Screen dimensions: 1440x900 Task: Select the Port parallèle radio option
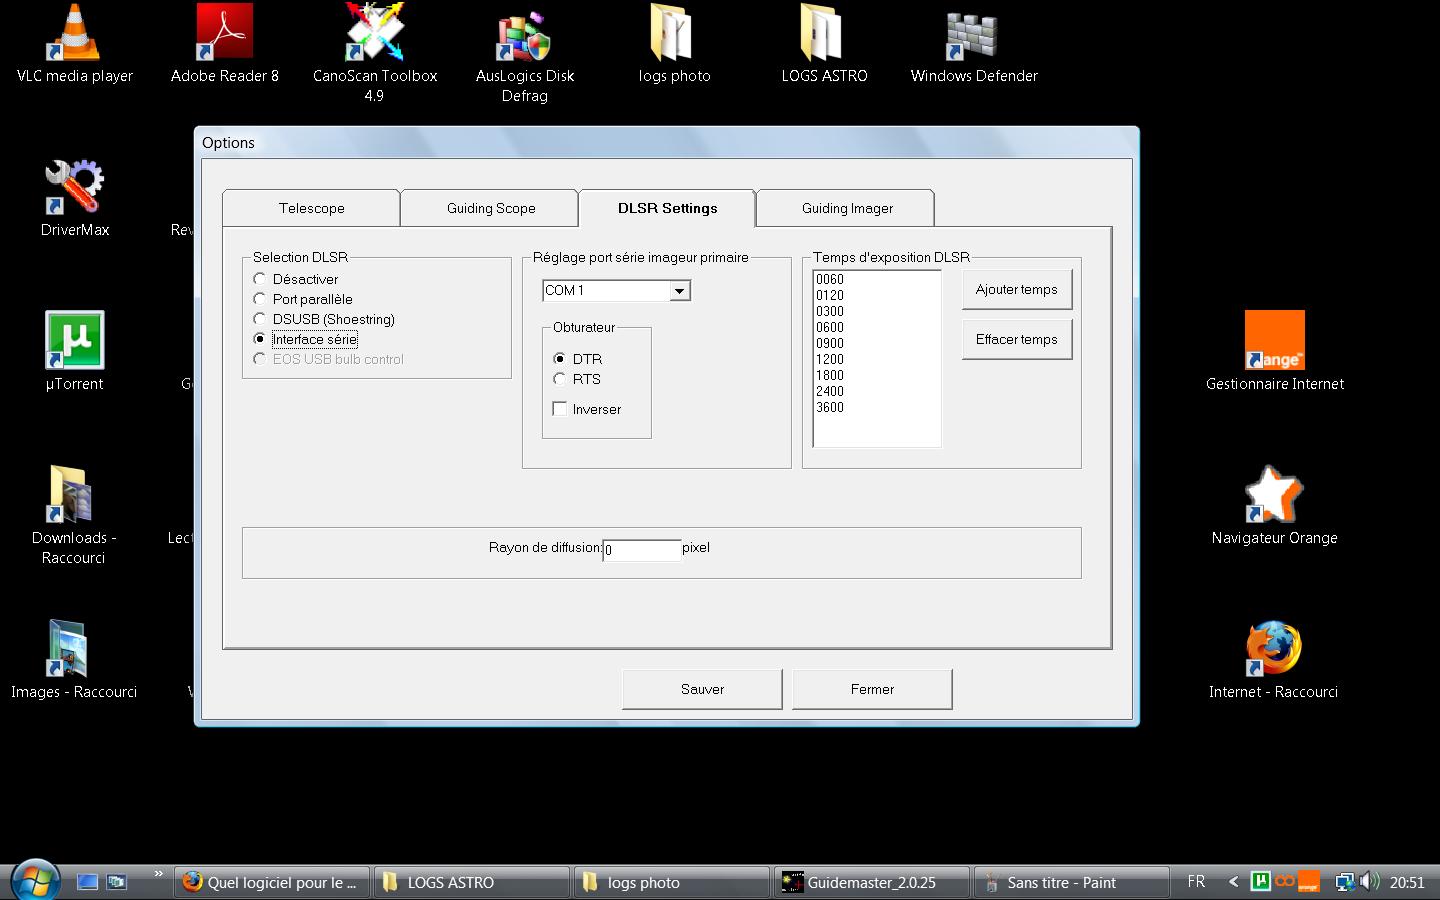coord(260,299)
